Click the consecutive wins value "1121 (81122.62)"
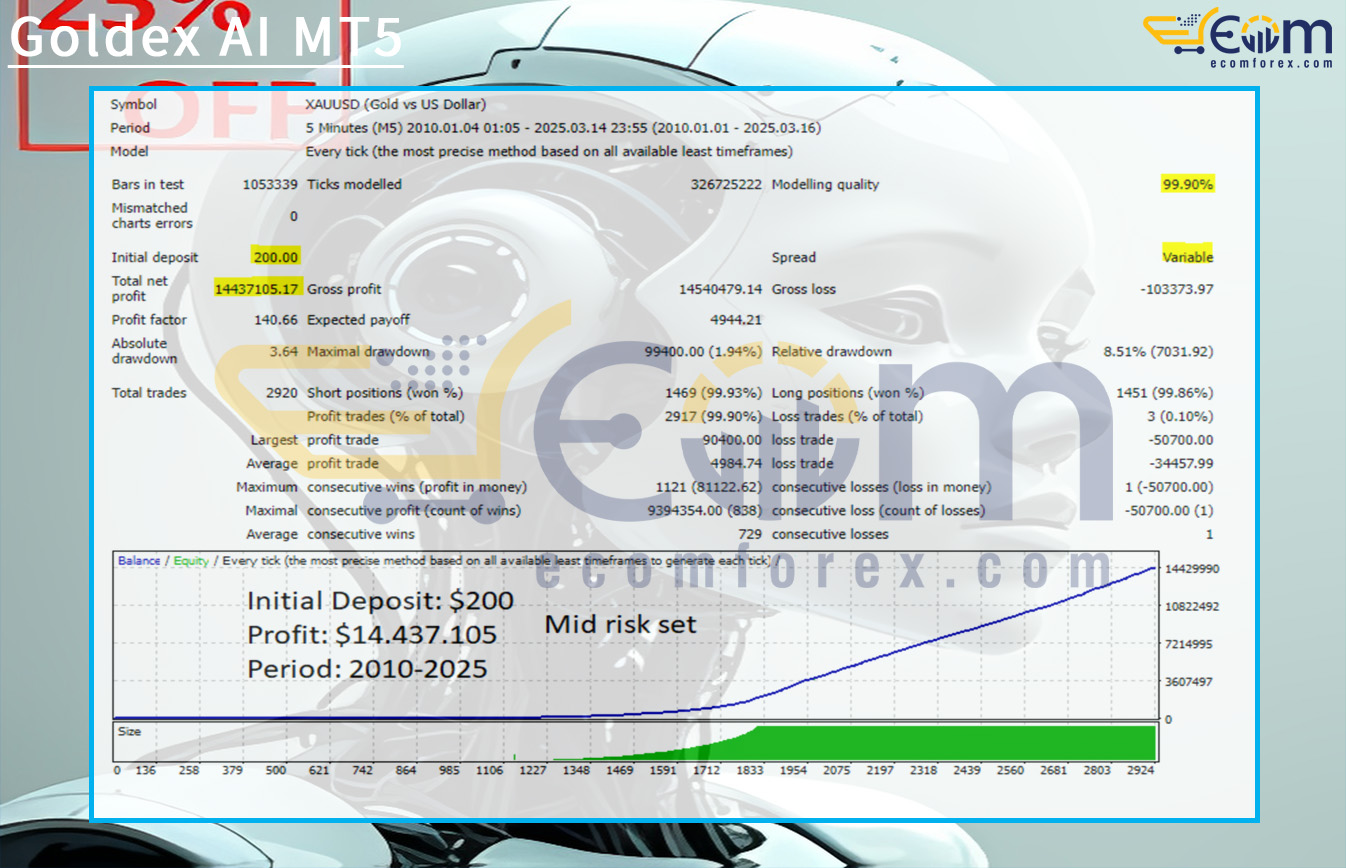The width and height of the screenshot is (1346, 868). pos(707,487)
